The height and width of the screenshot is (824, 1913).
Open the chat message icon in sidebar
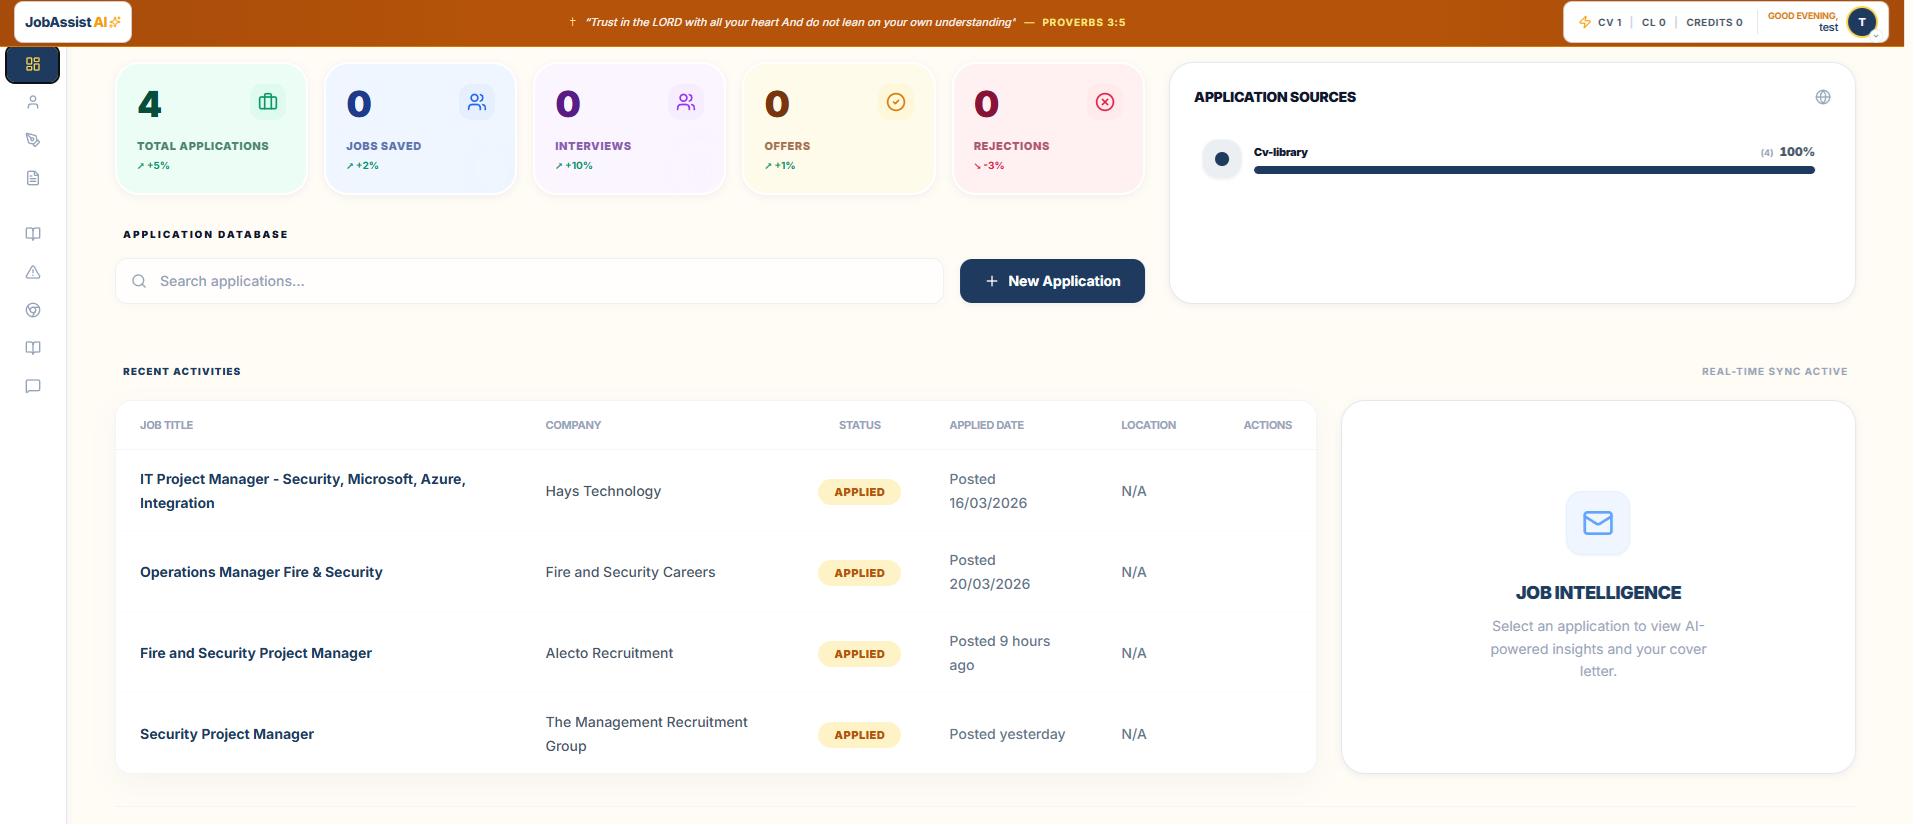click(x=33, y=386)
